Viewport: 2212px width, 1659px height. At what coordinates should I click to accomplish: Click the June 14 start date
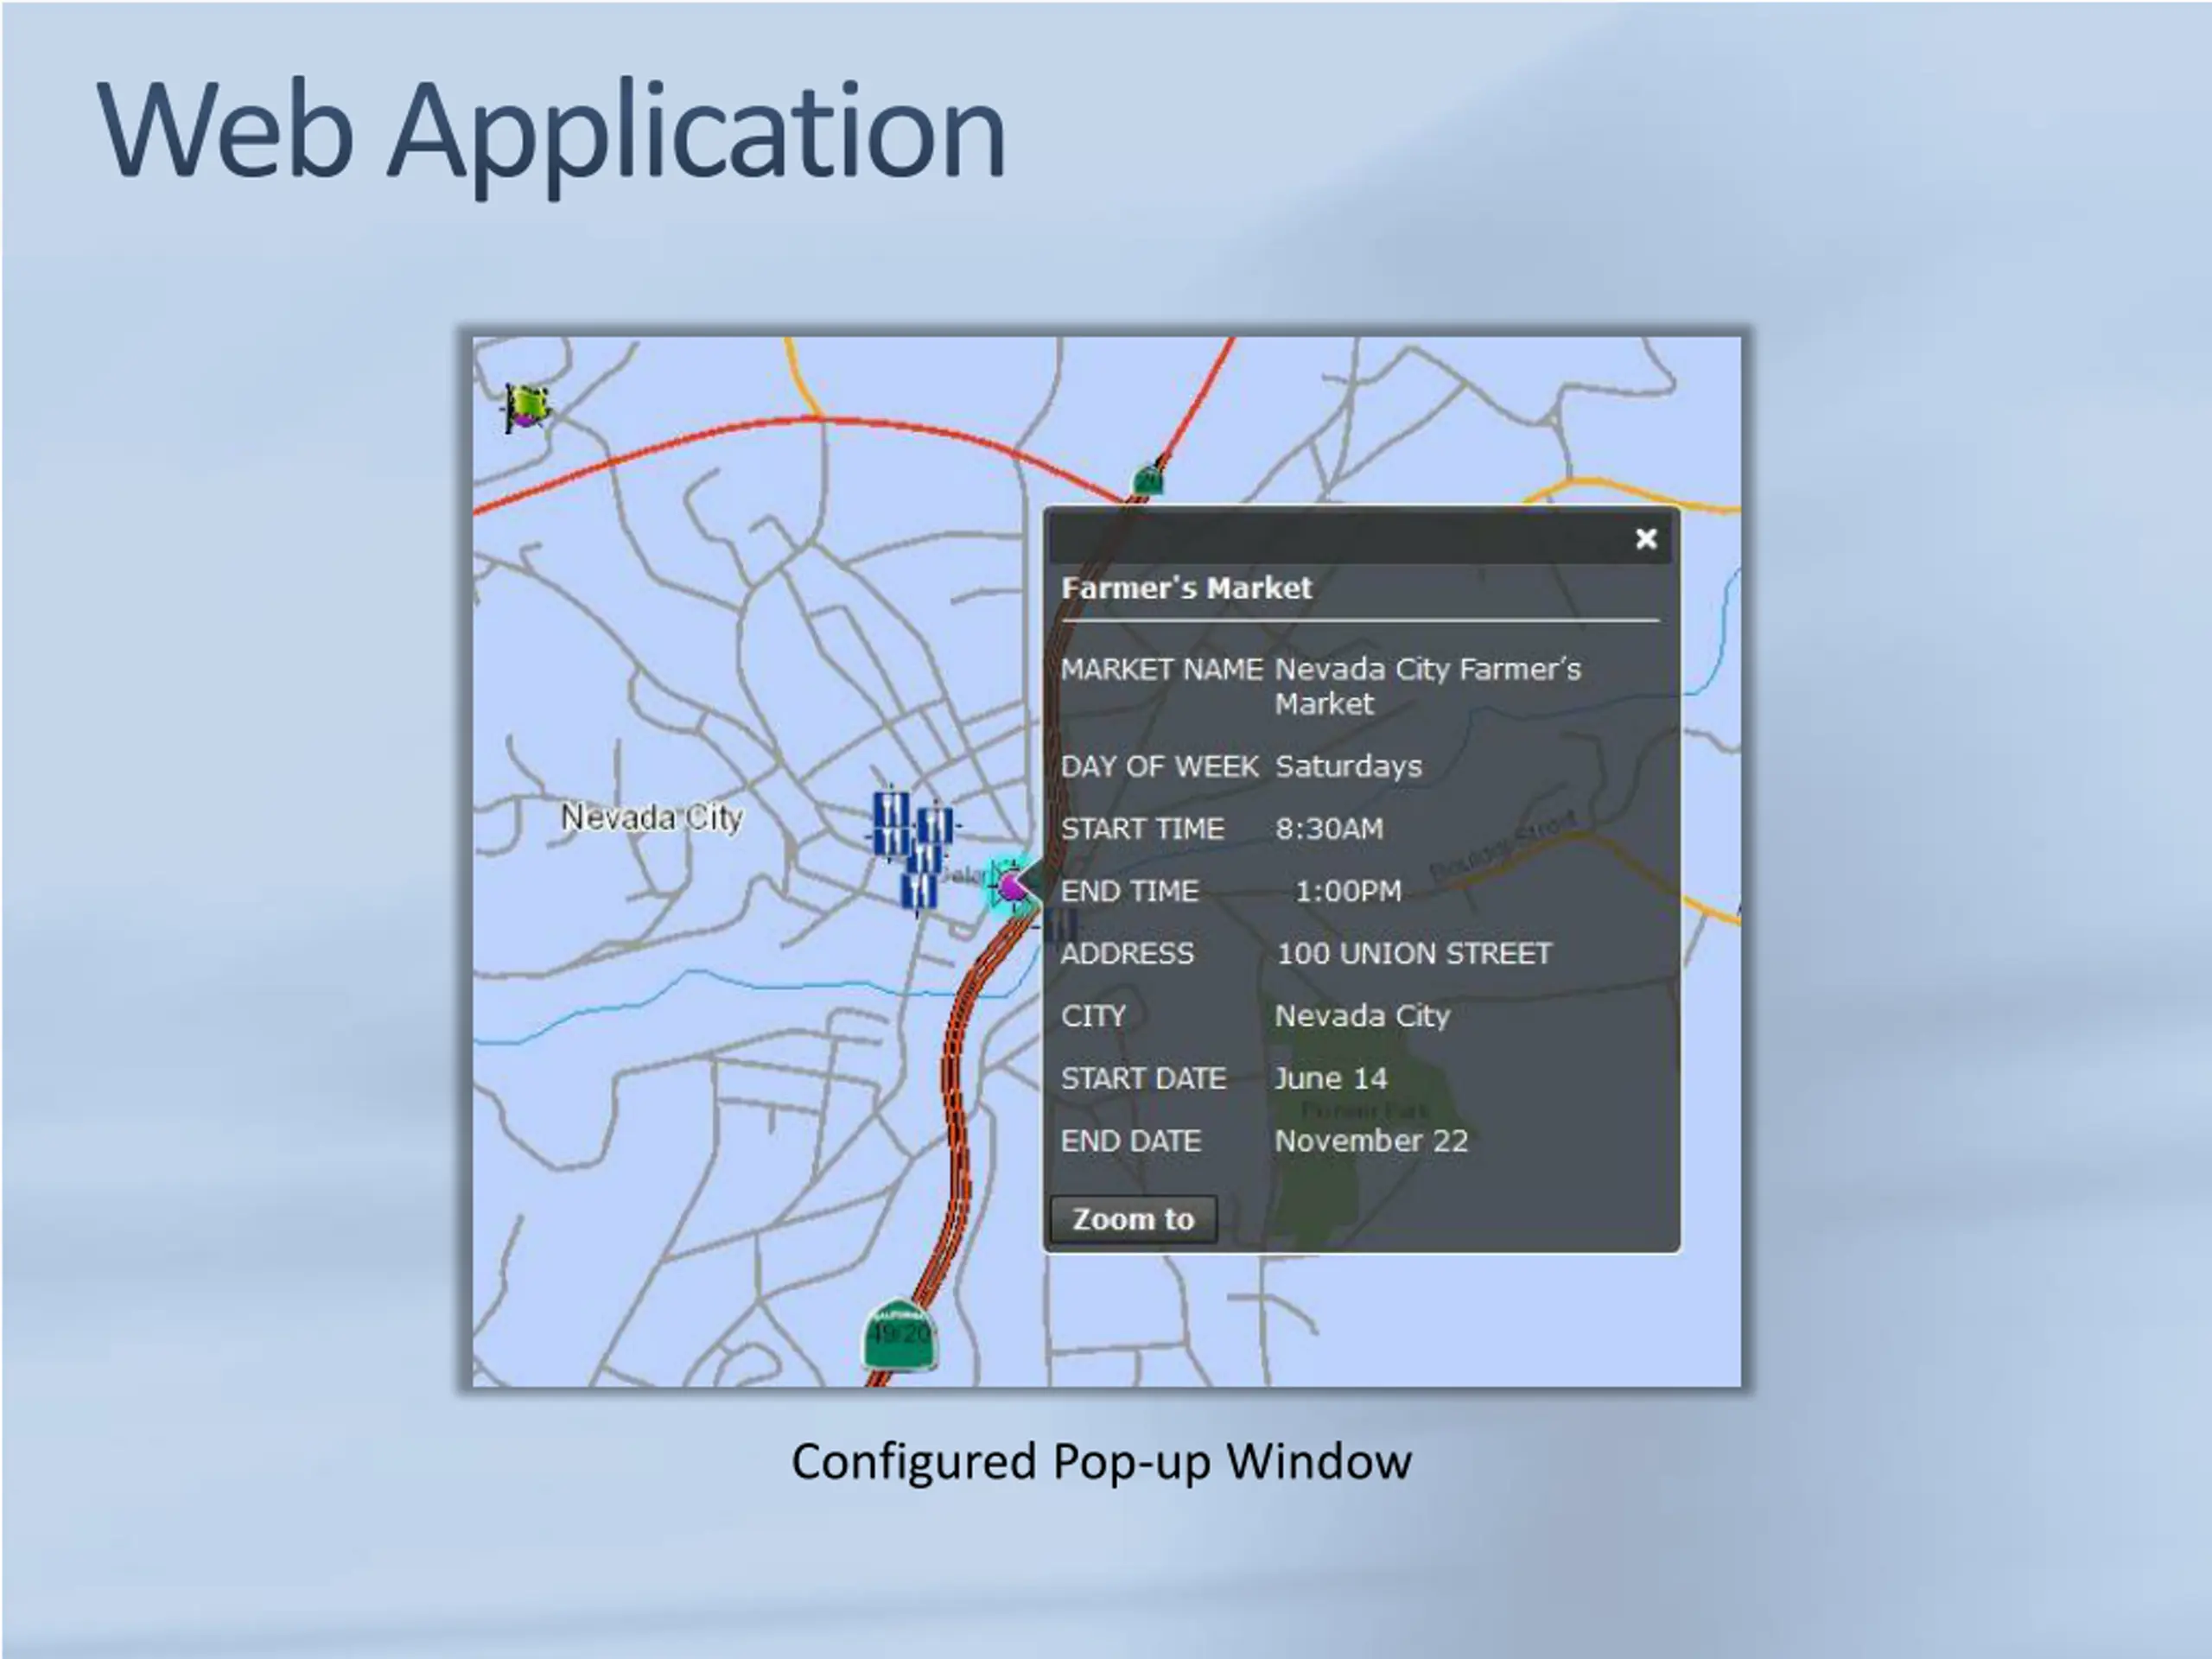1331,1078
